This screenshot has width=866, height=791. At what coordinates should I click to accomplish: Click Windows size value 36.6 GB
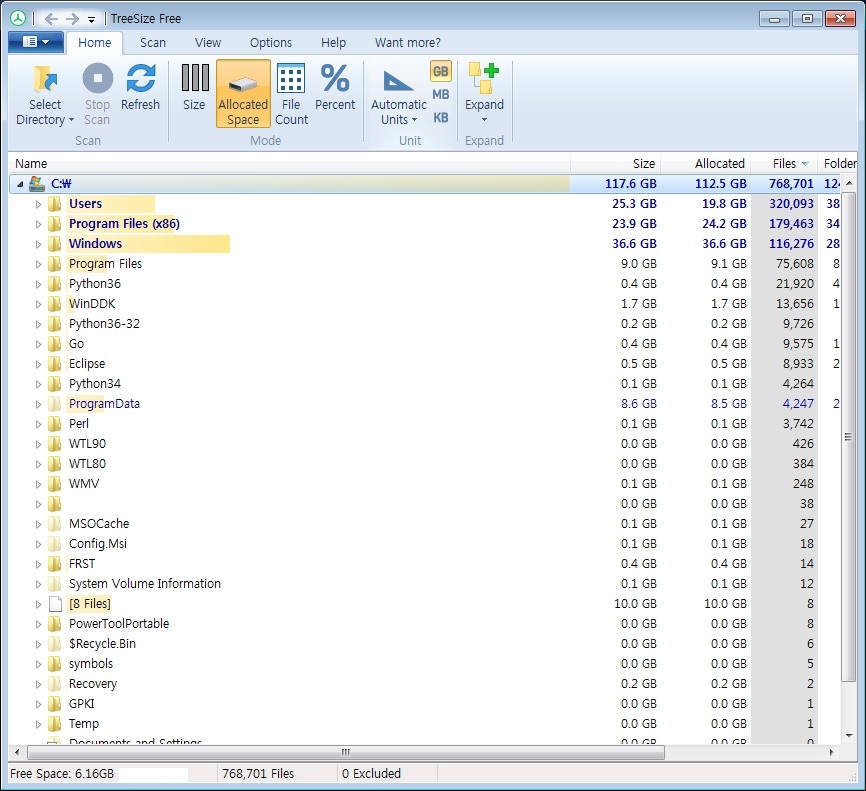[634, 244]
